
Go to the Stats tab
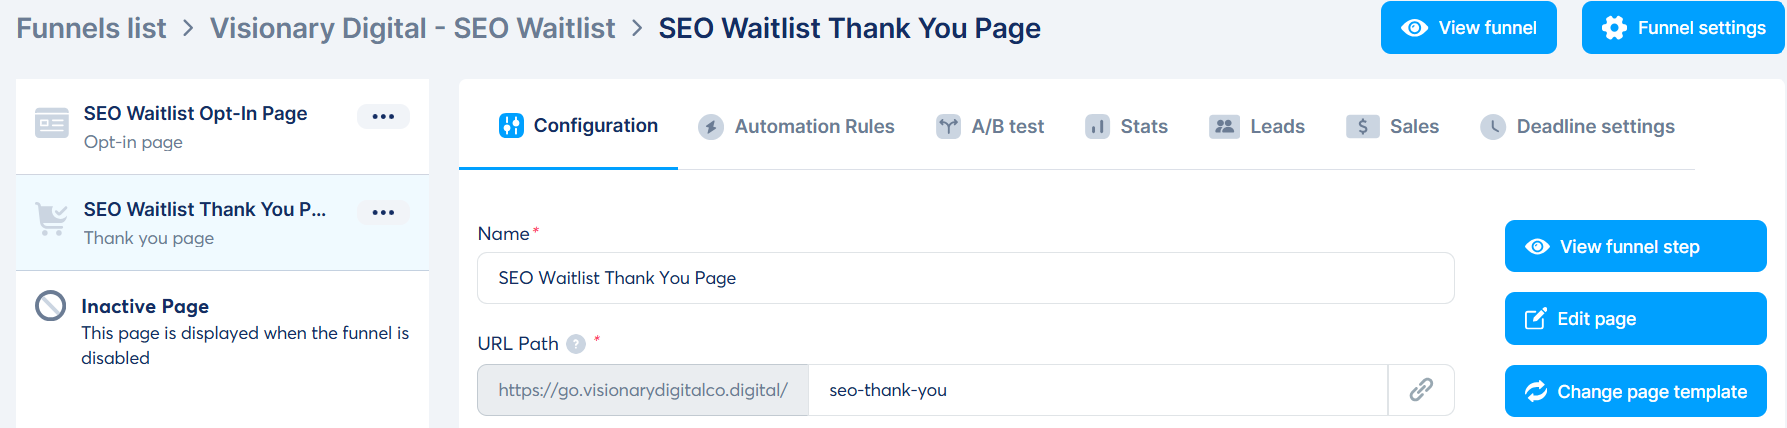pos(1127,127)
